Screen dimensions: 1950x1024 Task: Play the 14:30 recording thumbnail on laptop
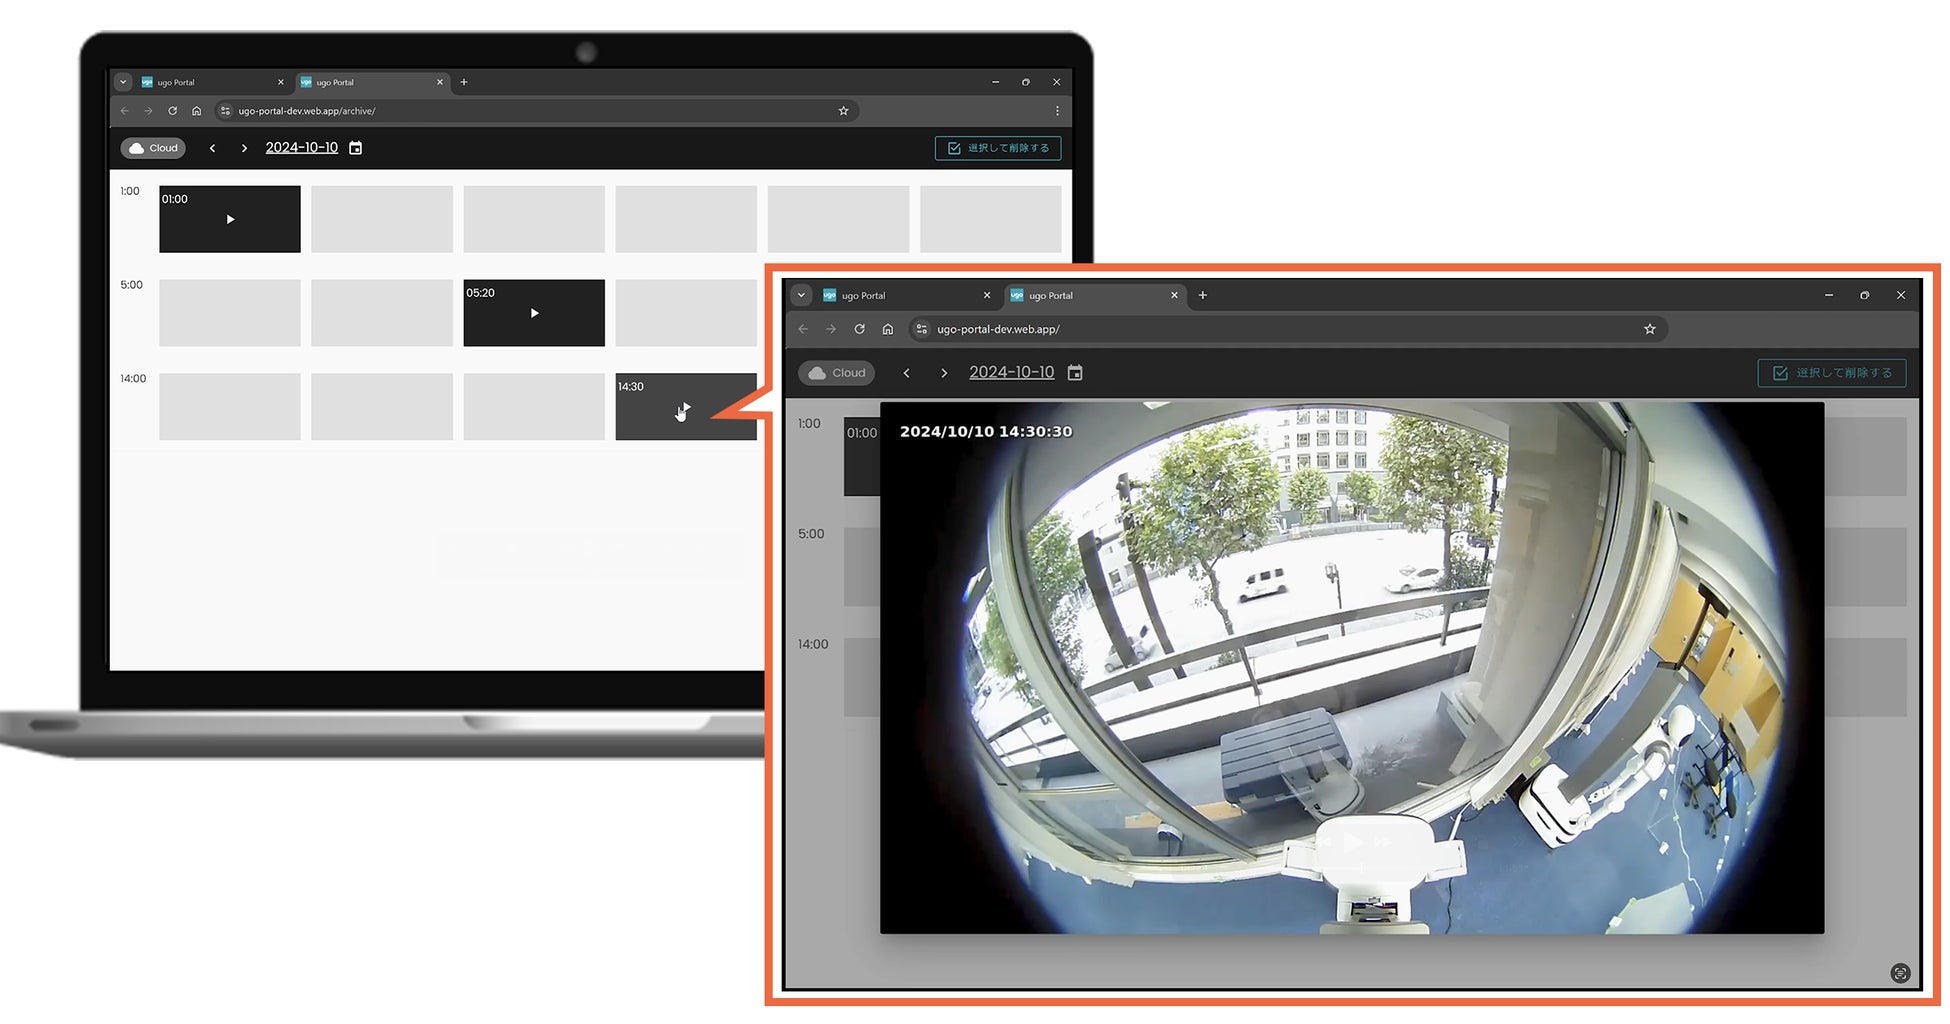coord(686,407)
